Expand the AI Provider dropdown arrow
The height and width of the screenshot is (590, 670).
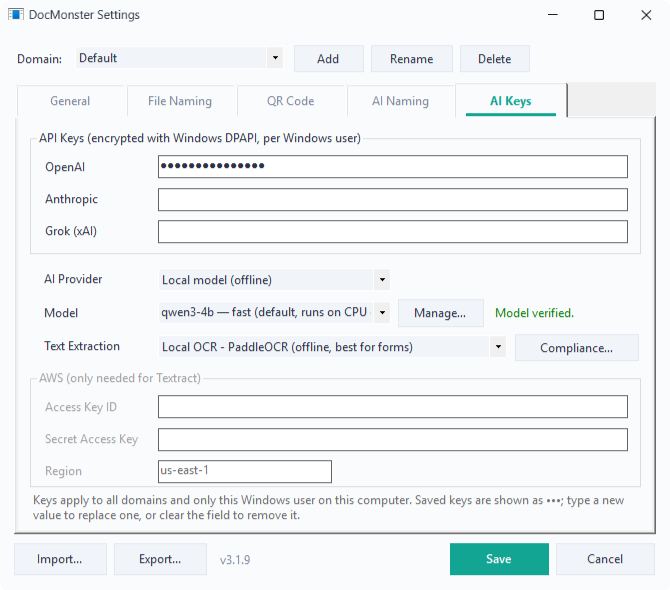(x=382, y=280)
